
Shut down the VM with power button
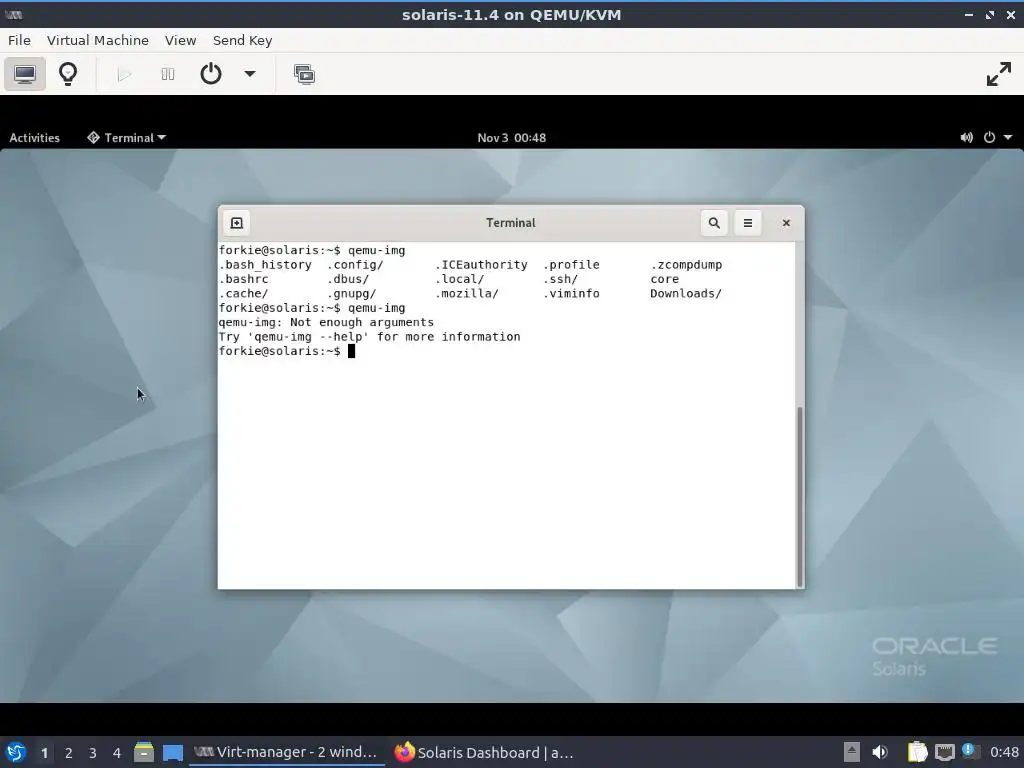click(x=210, y=74)
